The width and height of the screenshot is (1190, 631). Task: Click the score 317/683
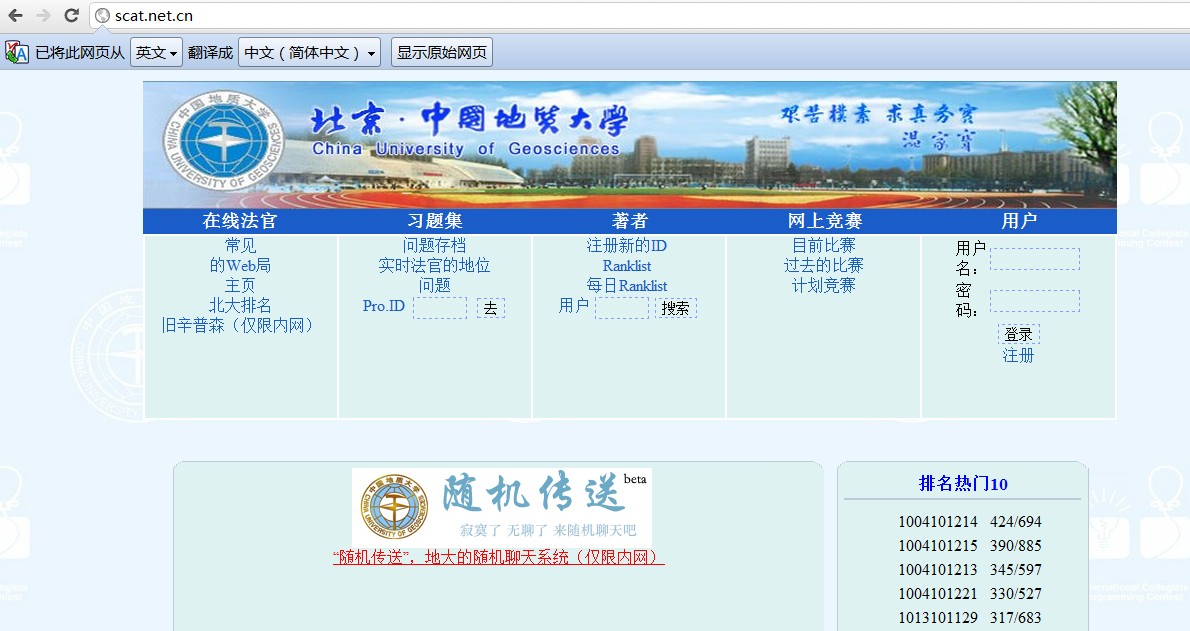(x=1015, y=618)
